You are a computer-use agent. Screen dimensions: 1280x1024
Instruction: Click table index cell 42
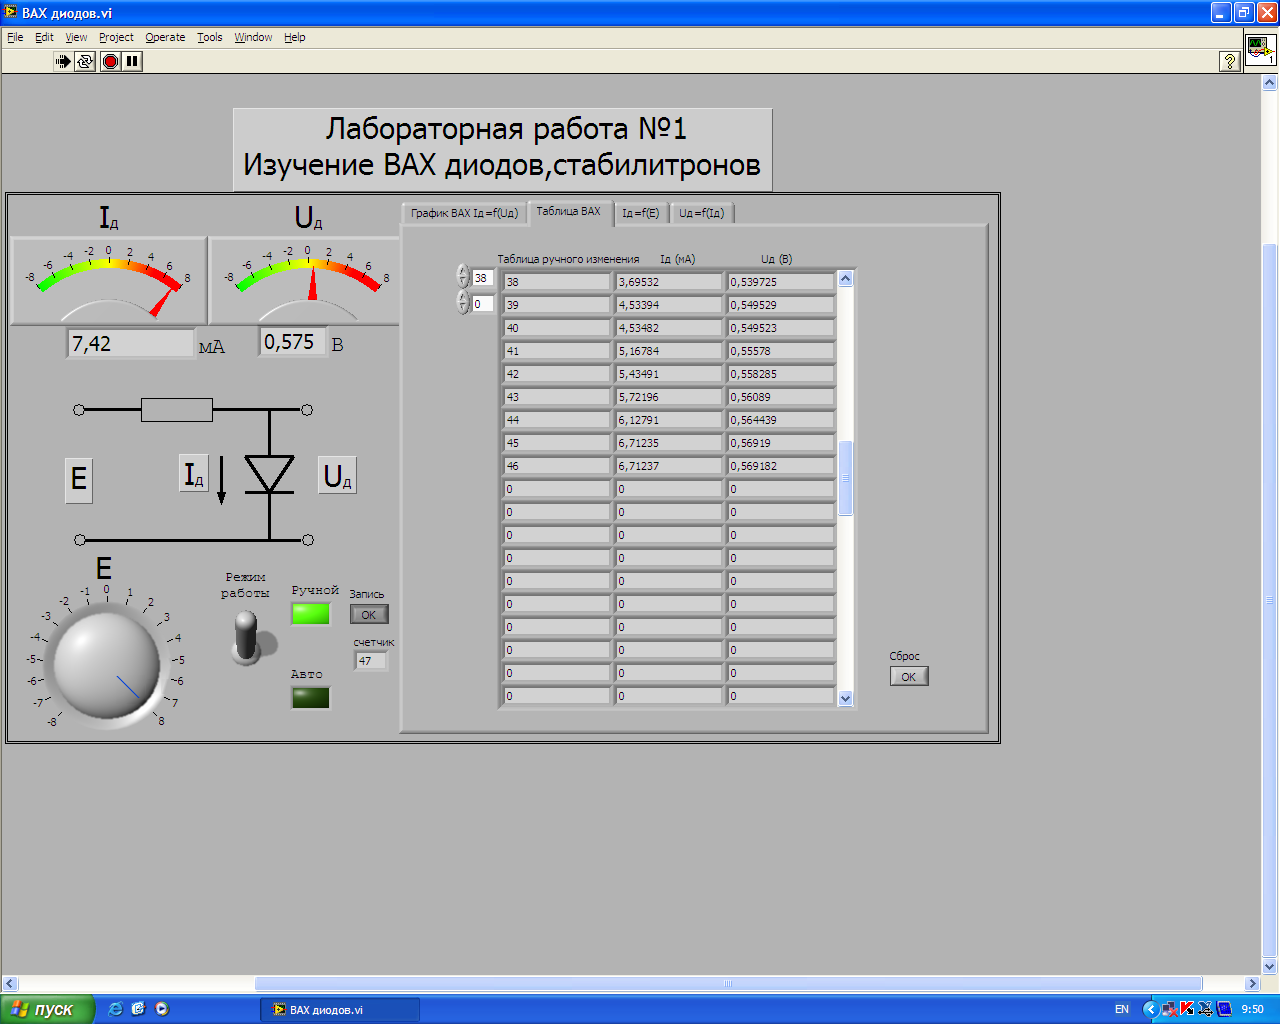(x=557, y=374)
